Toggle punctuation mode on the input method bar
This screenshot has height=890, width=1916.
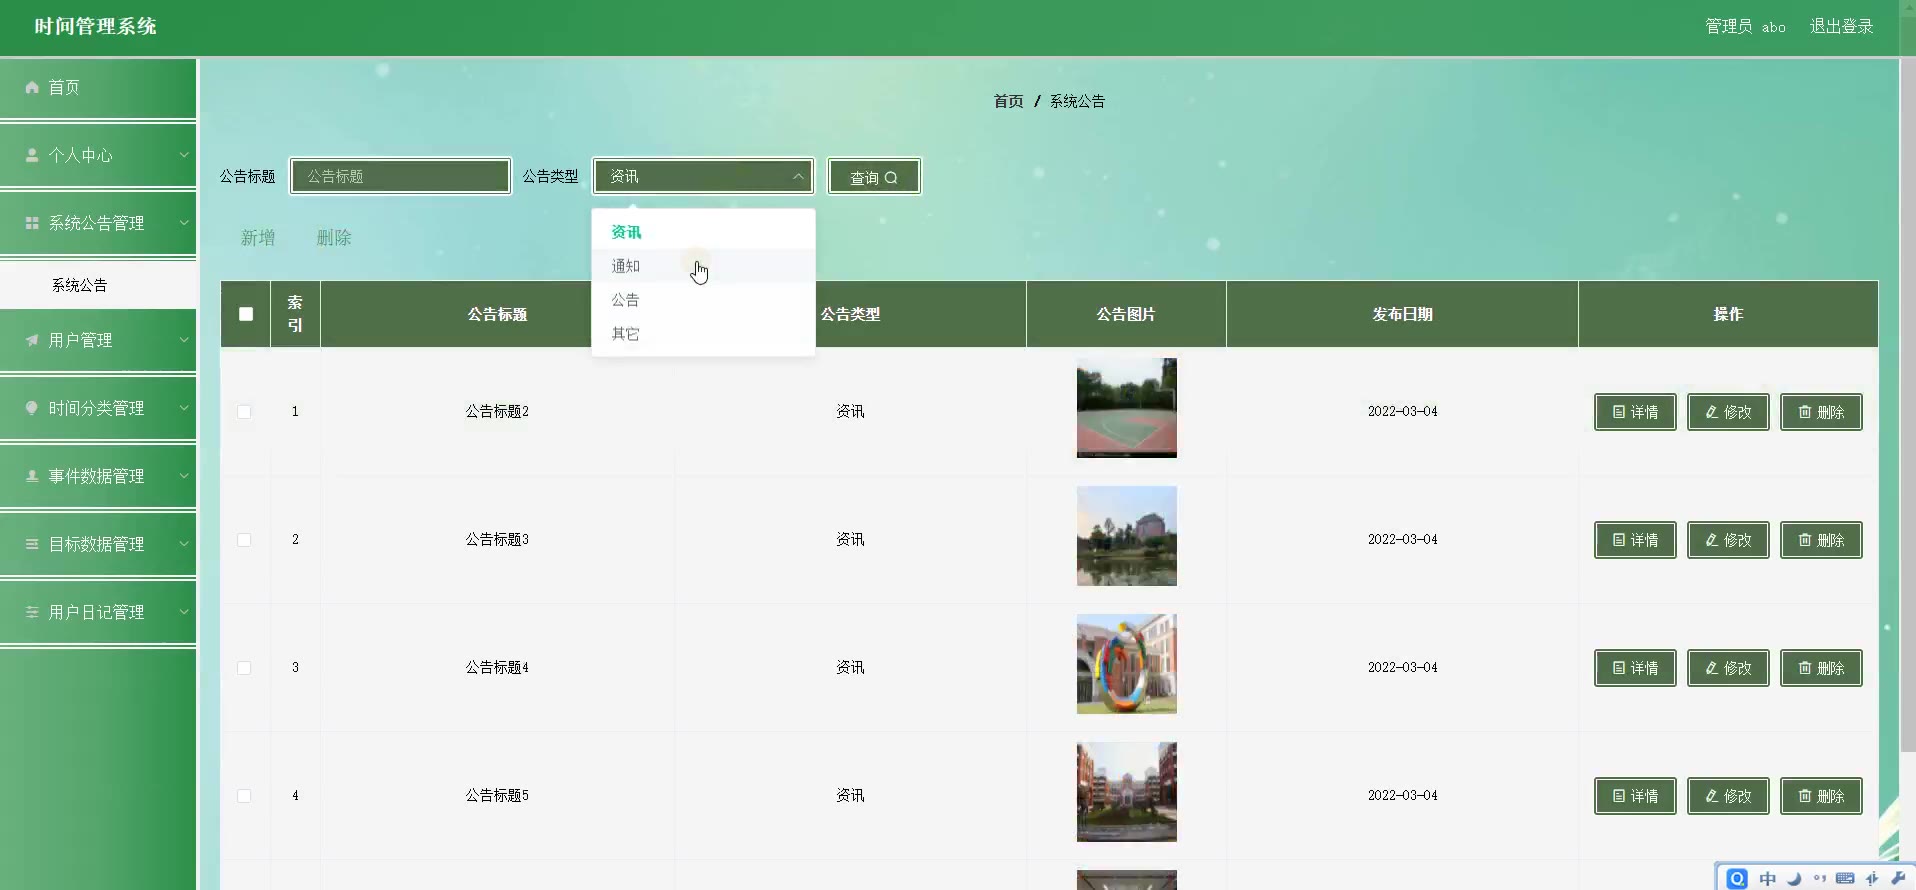pos(1819,878)
